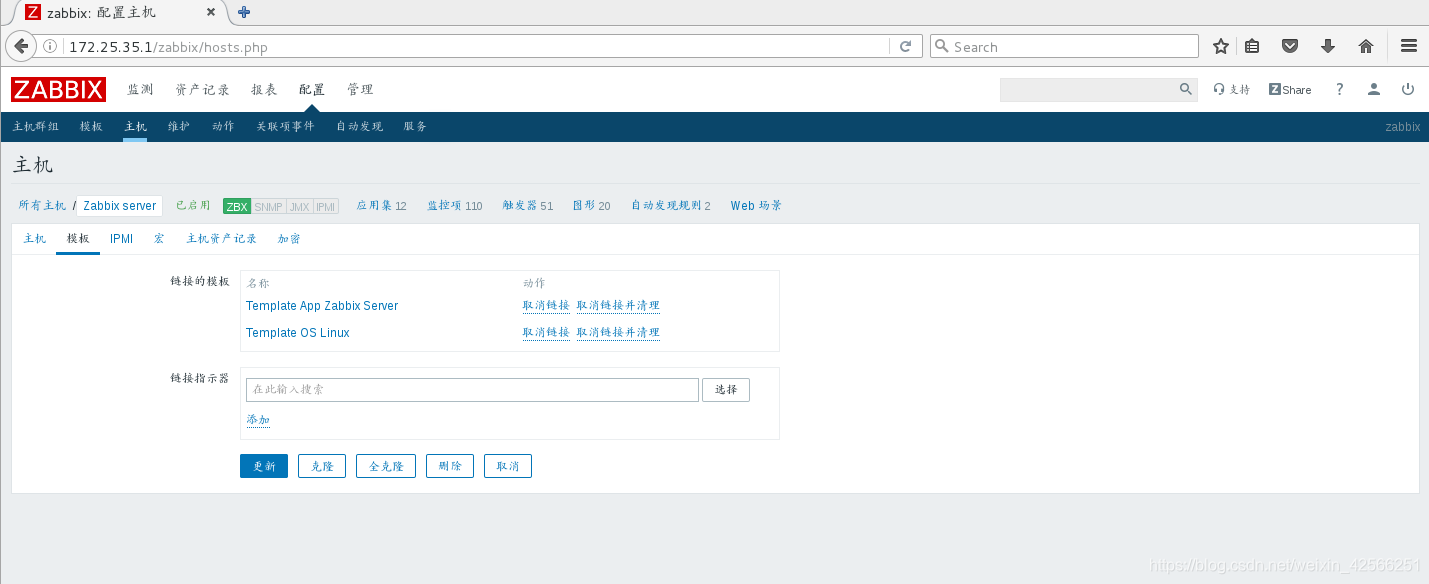Click the 添加 link
1429x584 pixels.
[x=258, y=420]
